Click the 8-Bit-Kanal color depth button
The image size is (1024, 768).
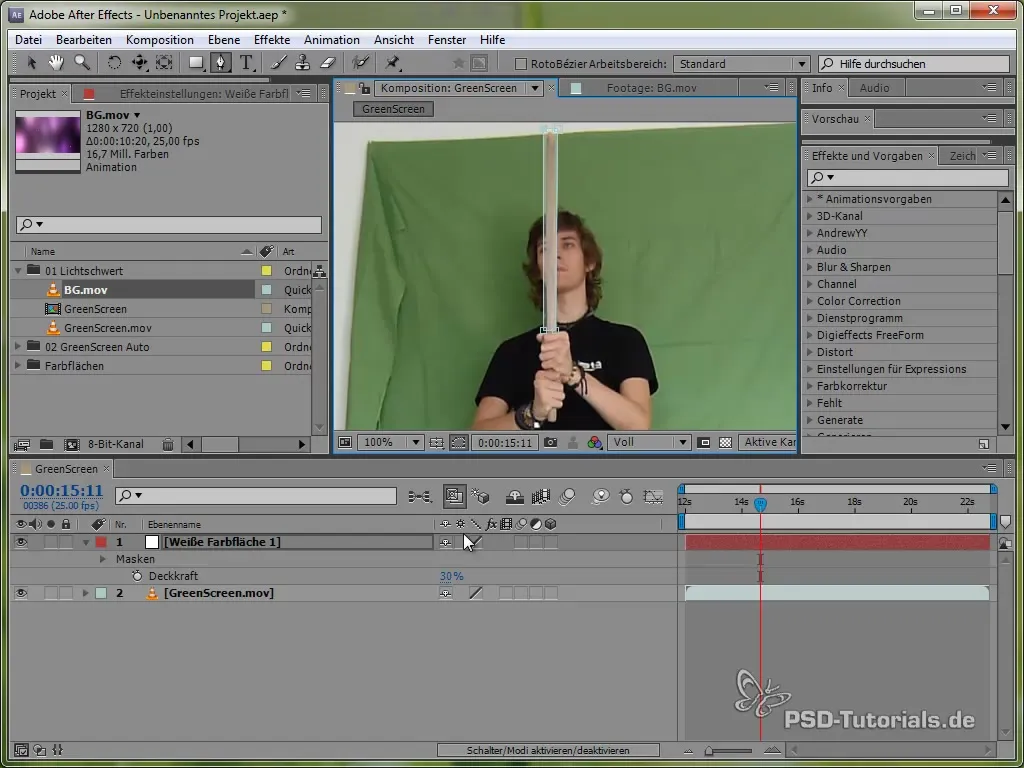(116, 445)
